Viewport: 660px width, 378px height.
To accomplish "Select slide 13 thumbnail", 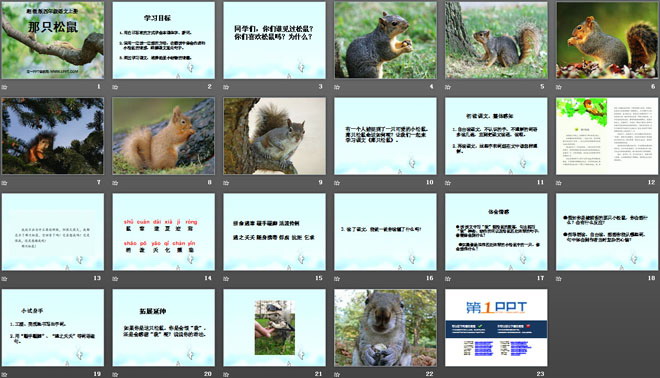I will coord(53,232).
